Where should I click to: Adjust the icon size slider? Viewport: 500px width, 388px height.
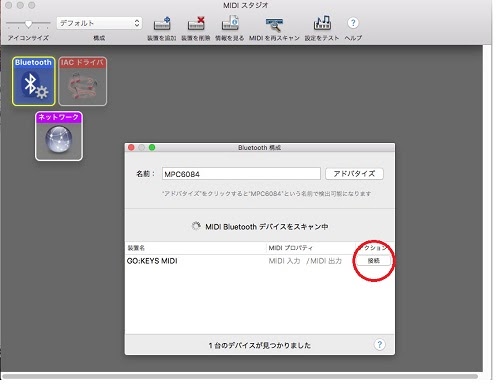tap(28, 24)
